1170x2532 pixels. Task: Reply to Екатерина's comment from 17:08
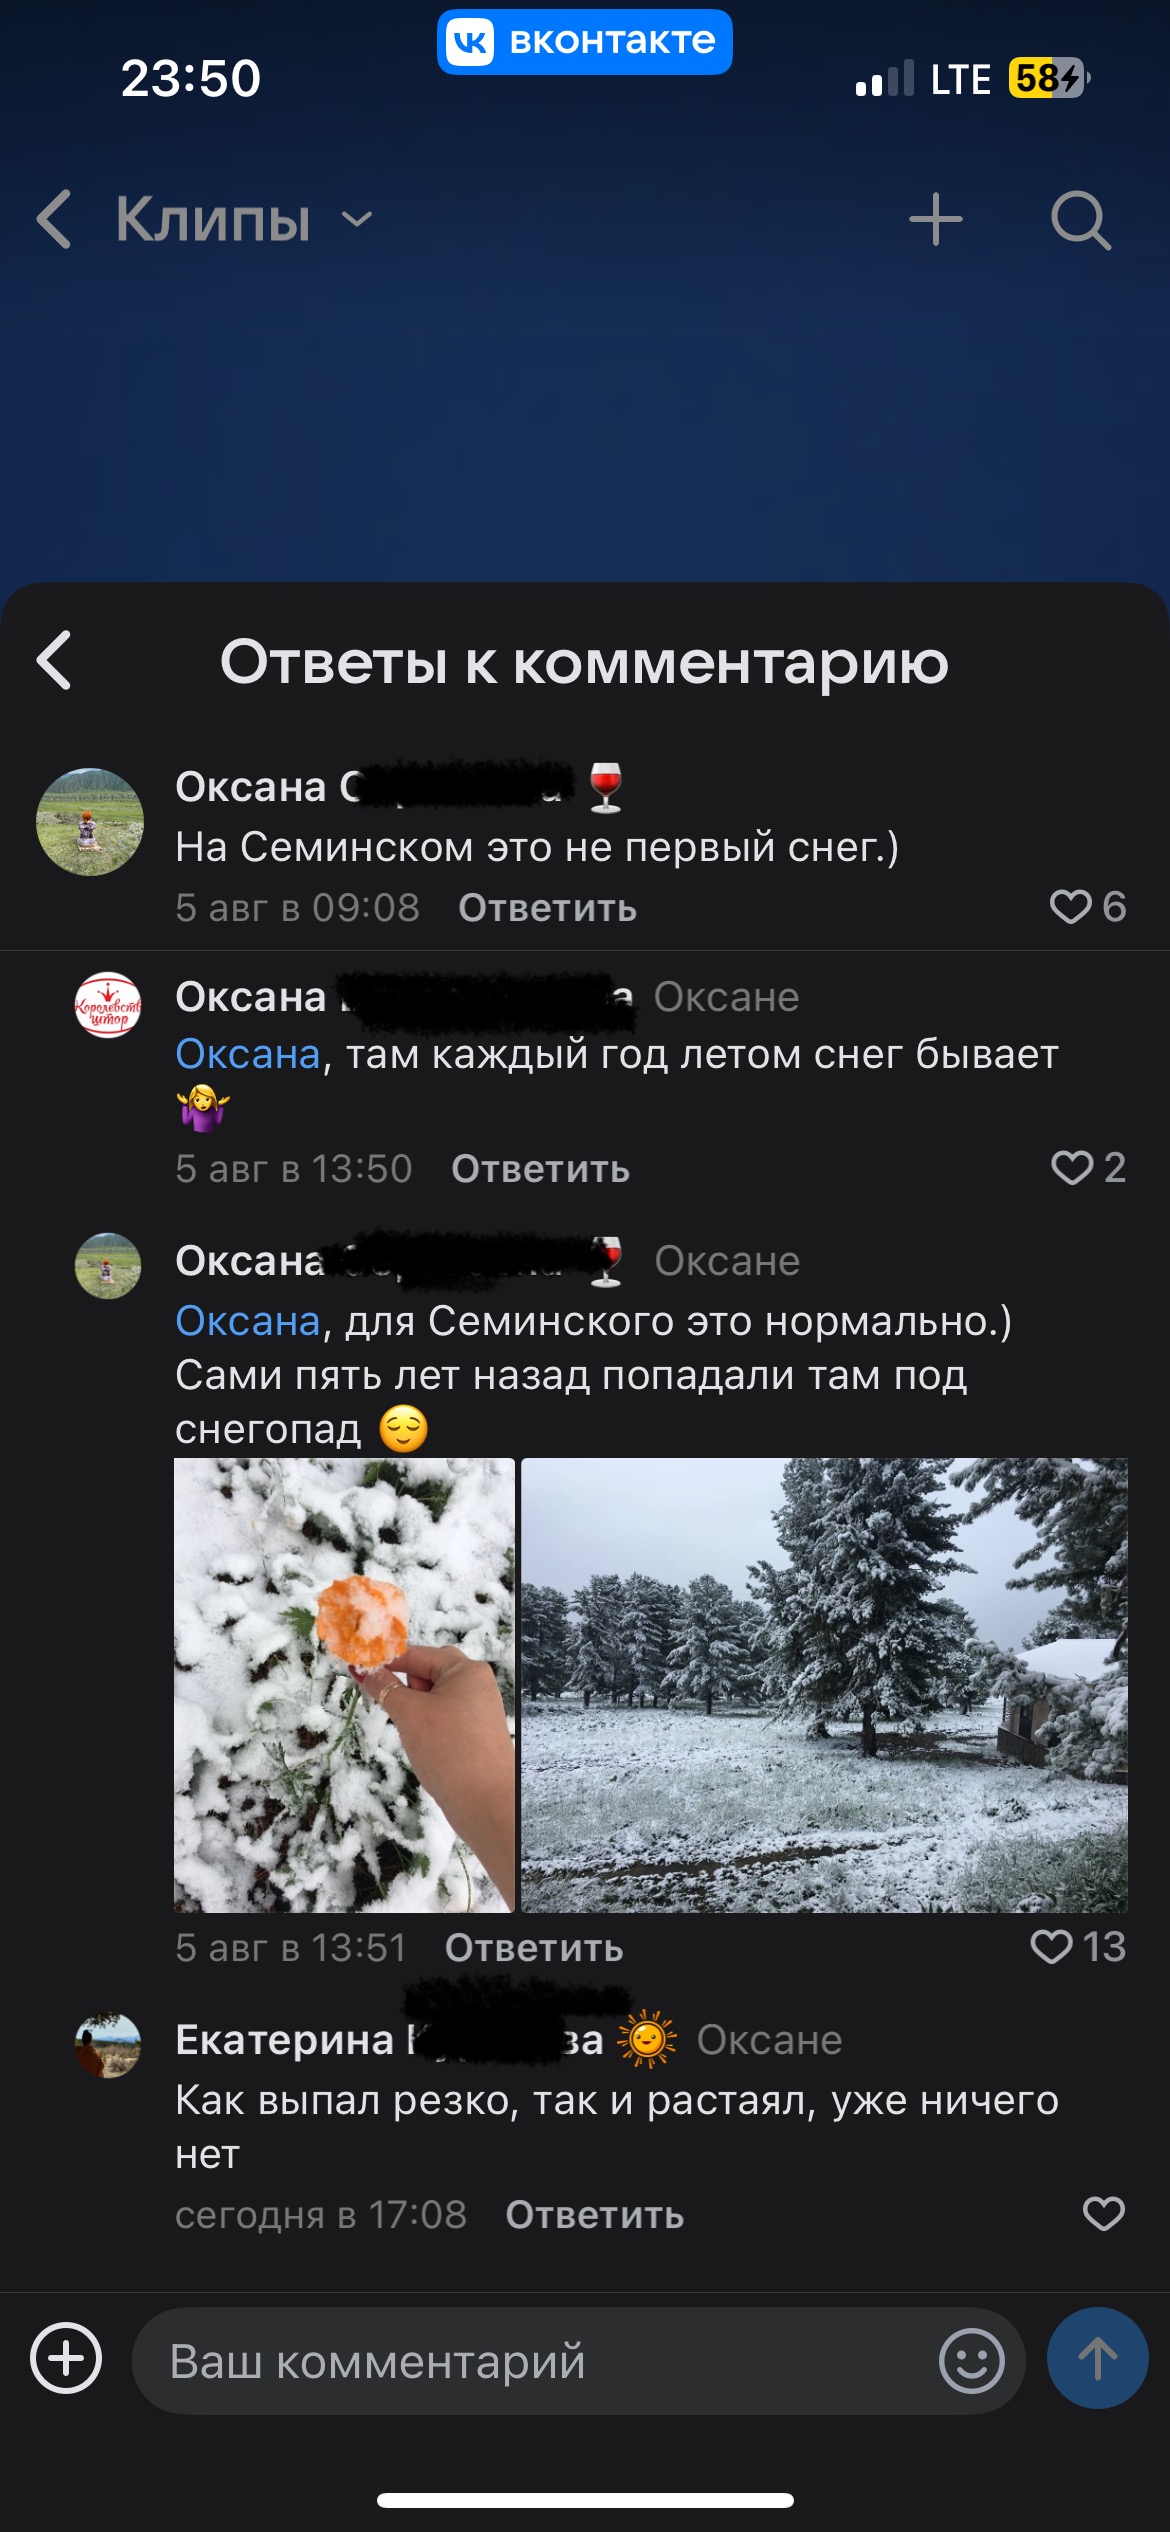coord(594,2215)
